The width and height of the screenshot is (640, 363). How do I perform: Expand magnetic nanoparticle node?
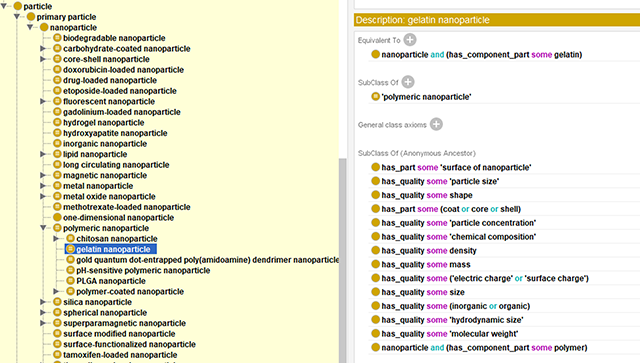point(43,175)
